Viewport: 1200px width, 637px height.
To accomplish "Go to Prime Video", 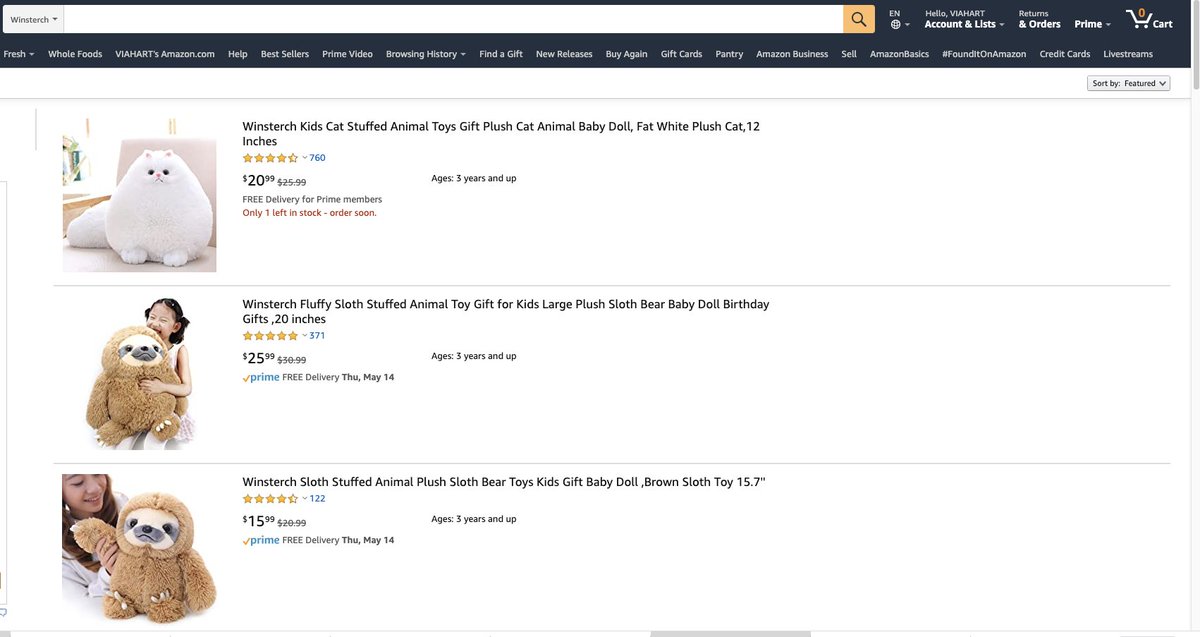I will tap(347, 54).
